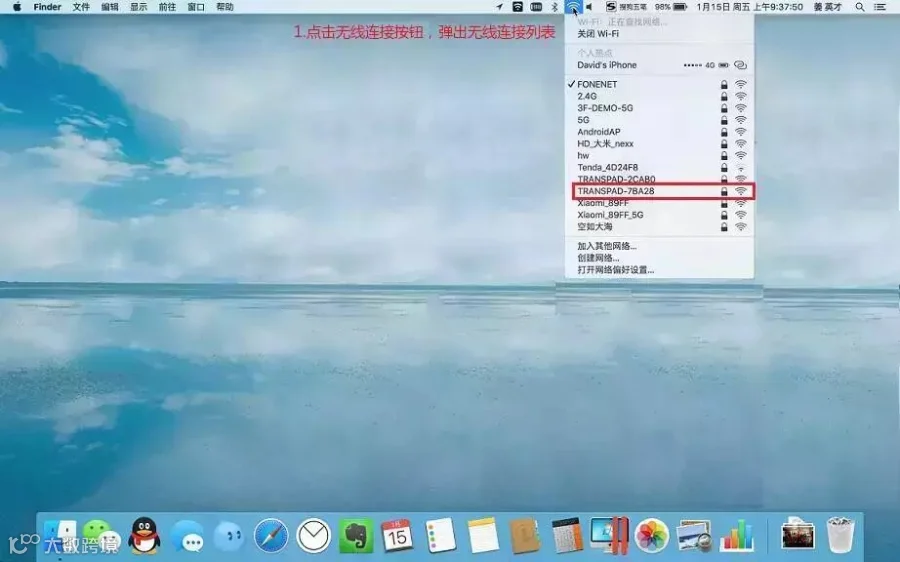Join the 2.4G network

659,96
